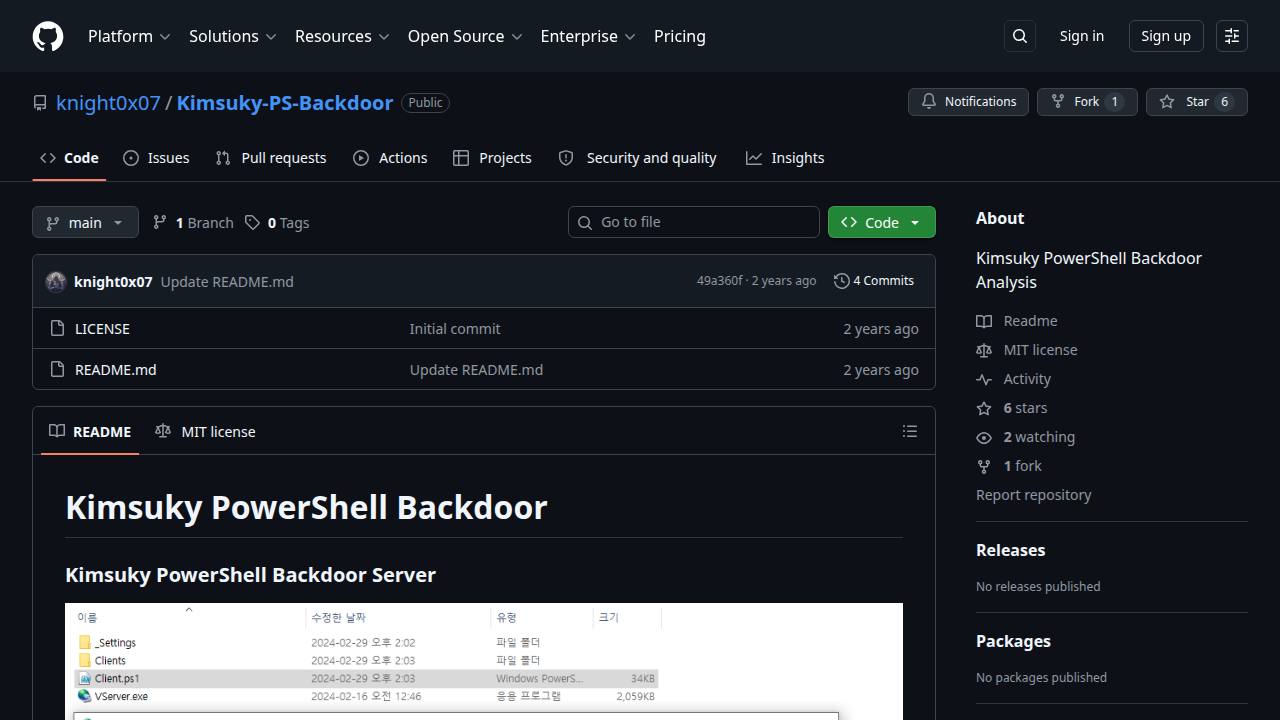Viewport: 1280px width, 720px height.
Task: Open the LICENSE file
Action: click(x=102, y=329)
